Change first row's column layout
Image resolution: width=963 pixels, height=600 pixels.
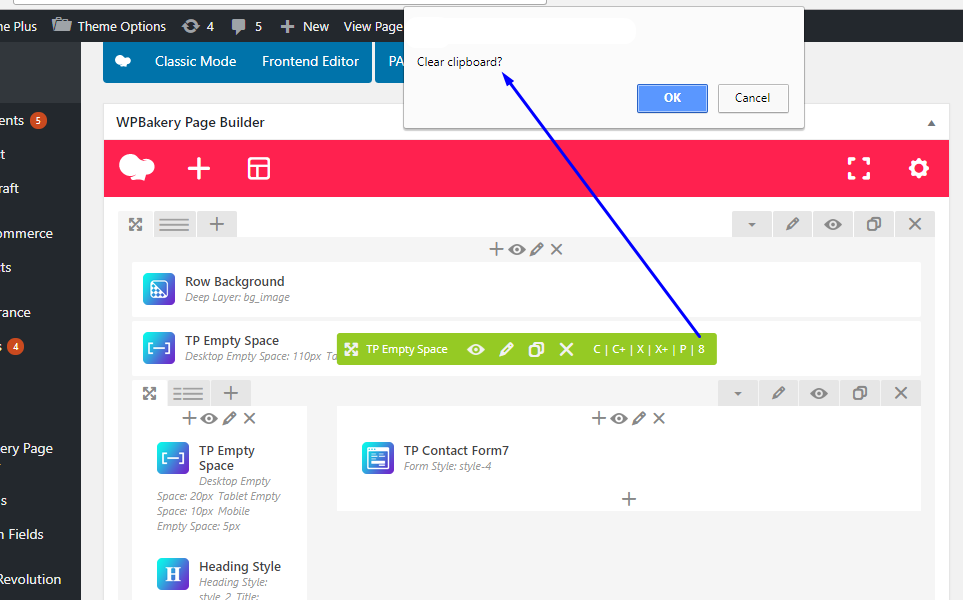click(x=174, y=224)
